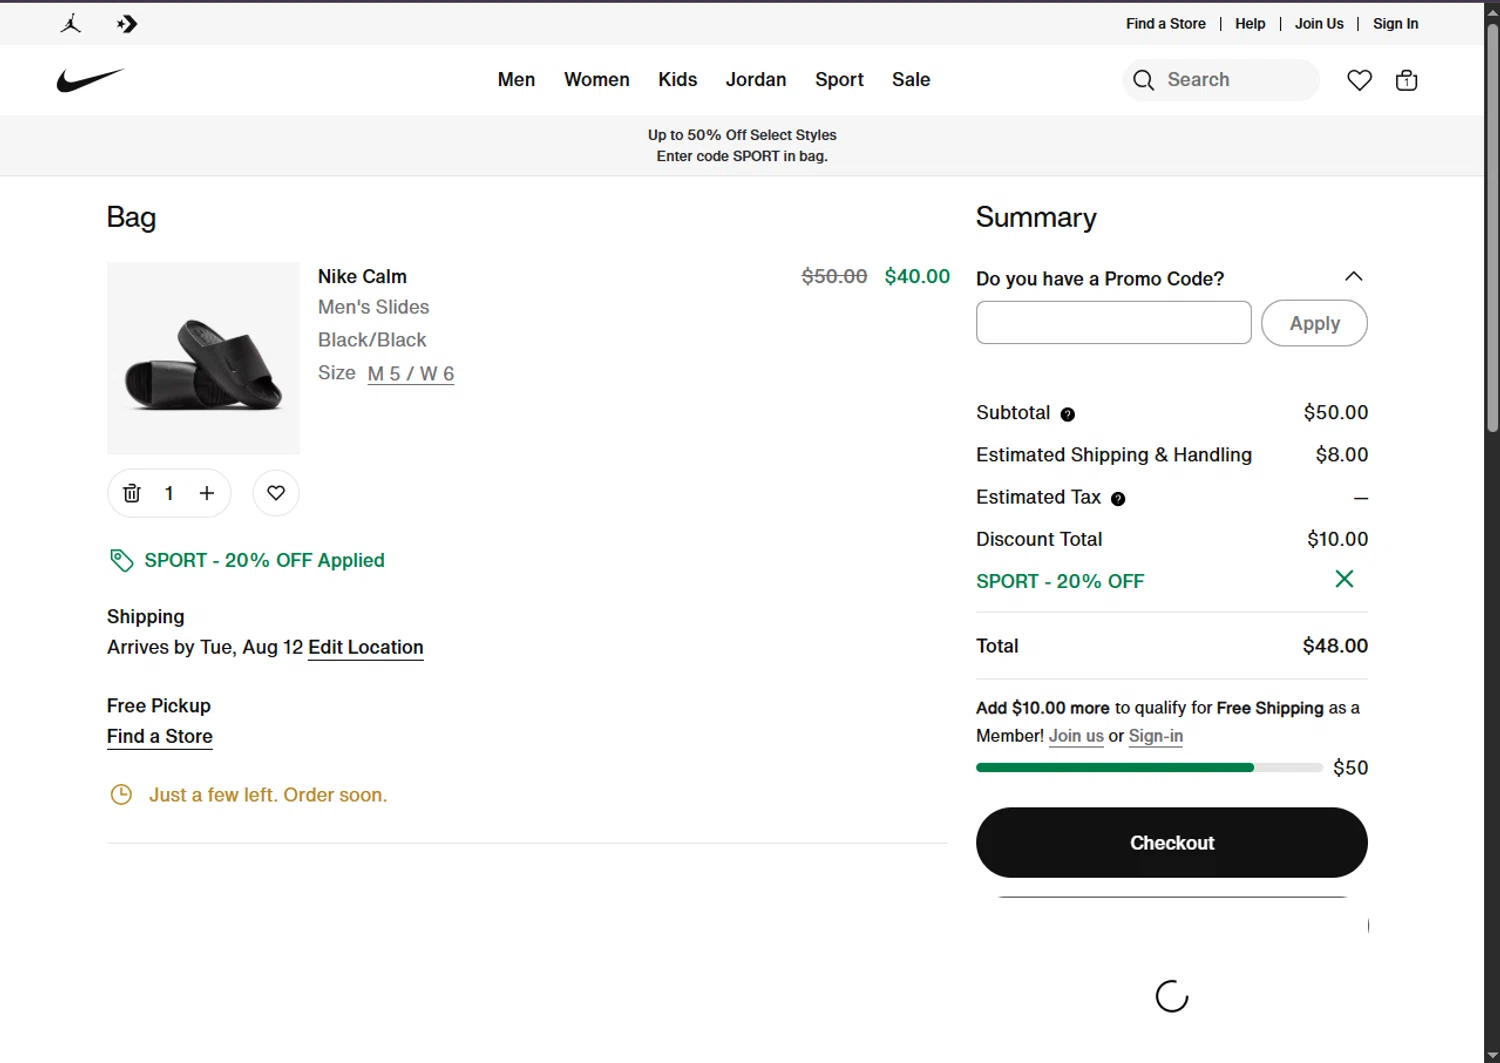Click the Apply promo button
This screenshot has width=1500, height=1063.
pyautogui.click(x=1314, y=324)
